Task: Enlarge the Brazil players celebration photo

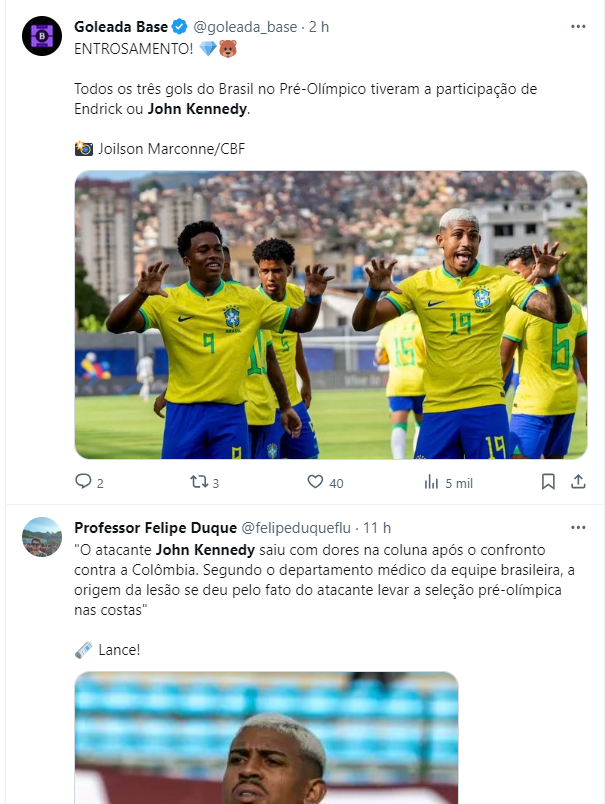Action: pyautogui.click(x=331, y=315)
